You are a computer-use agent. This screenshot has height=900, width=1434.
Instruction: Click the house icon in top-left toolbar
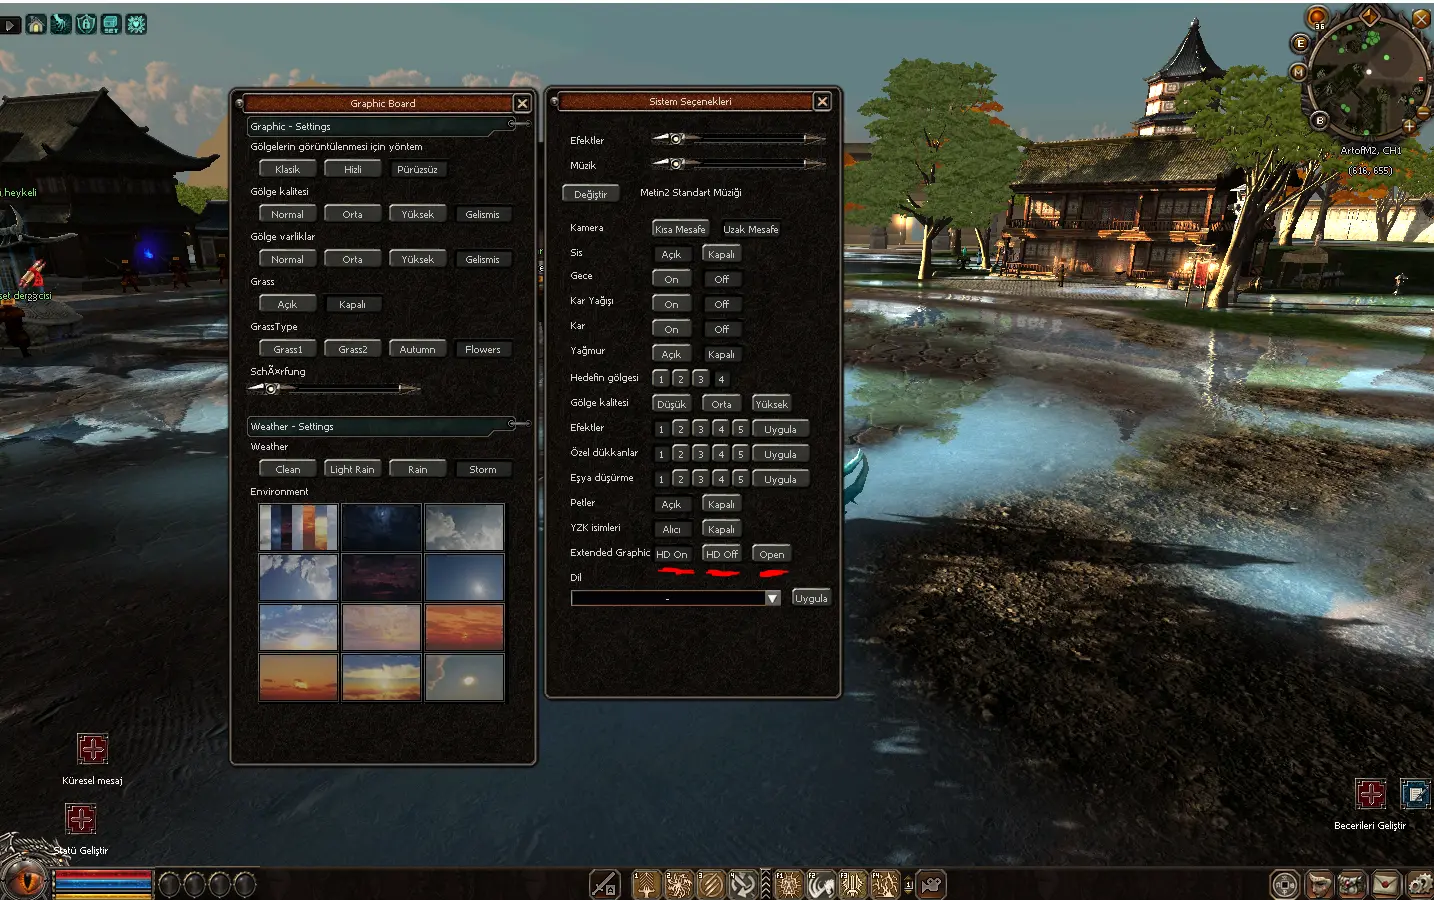tap(36, 24)
